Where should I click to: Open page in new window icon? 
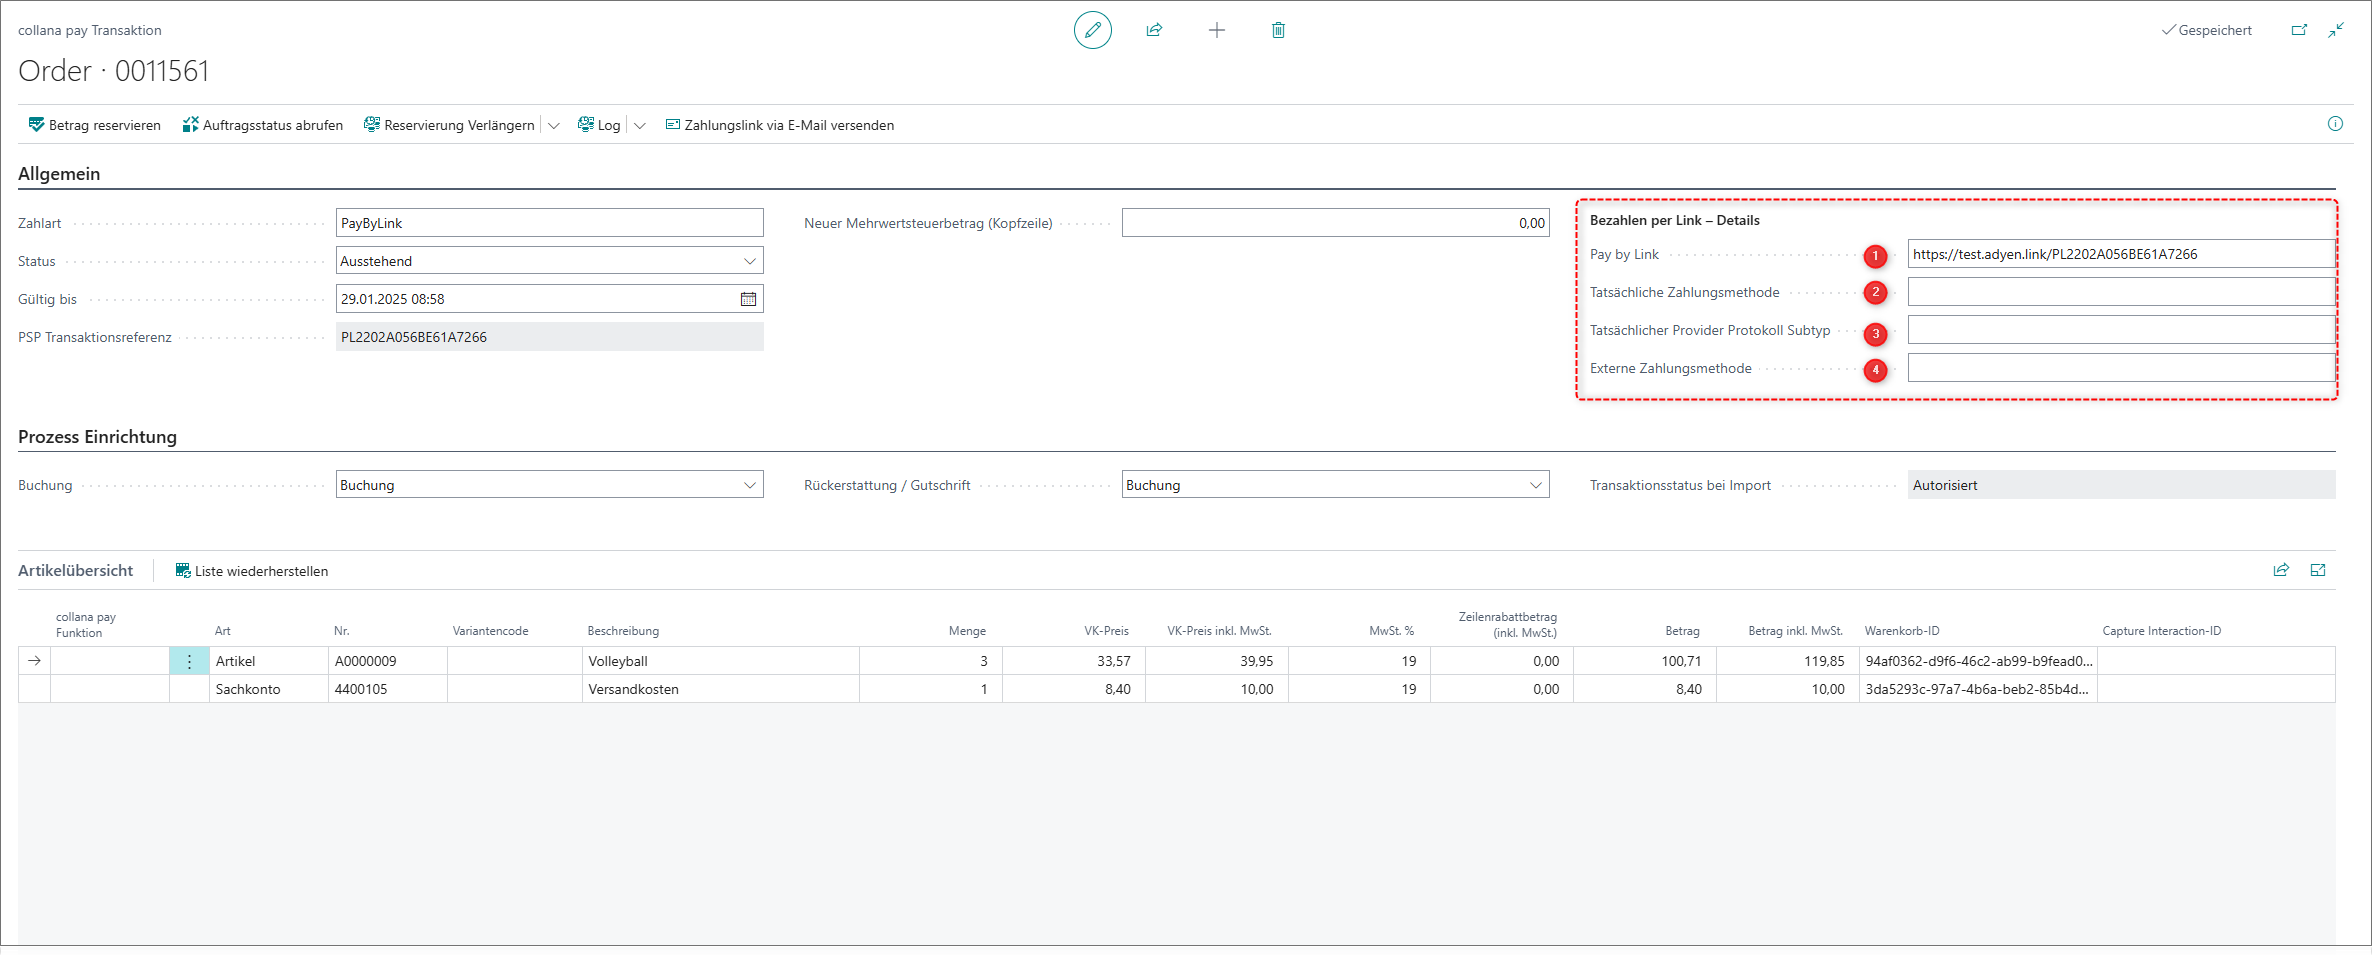point(2299,30)
